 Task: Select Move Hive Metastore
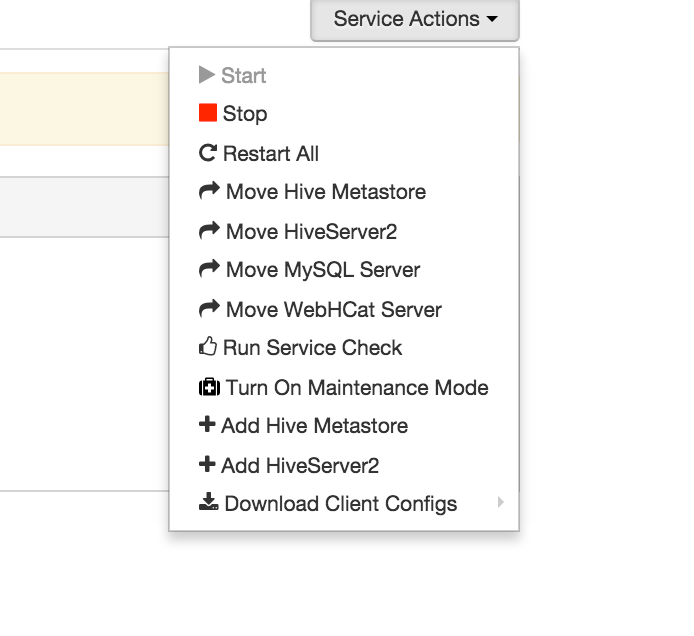click(326, 192)
